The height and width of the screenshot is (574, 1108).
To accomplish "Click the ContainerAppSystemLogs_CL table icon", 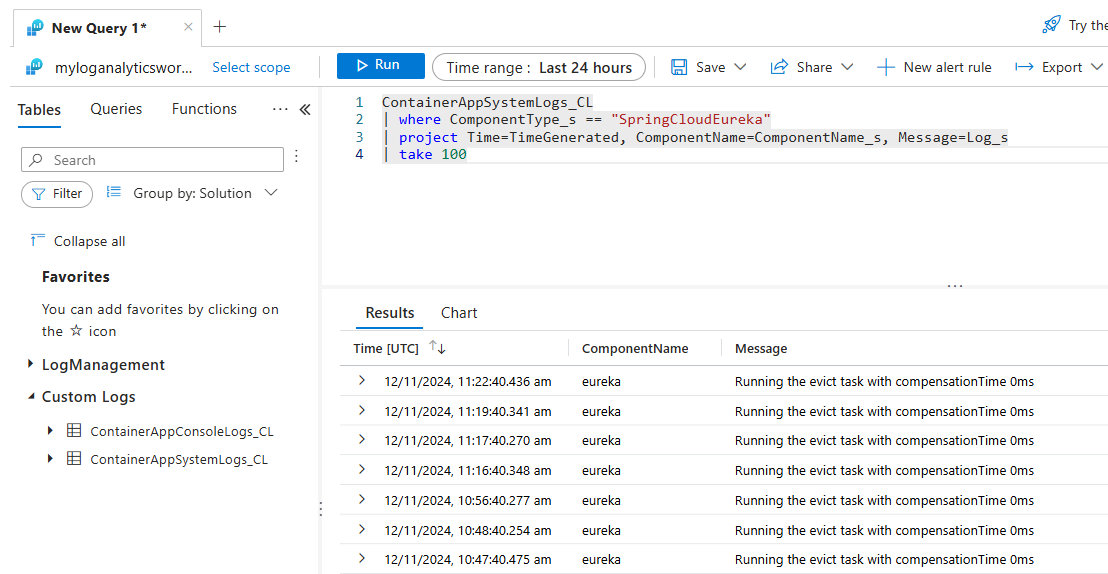I will 73,458.
